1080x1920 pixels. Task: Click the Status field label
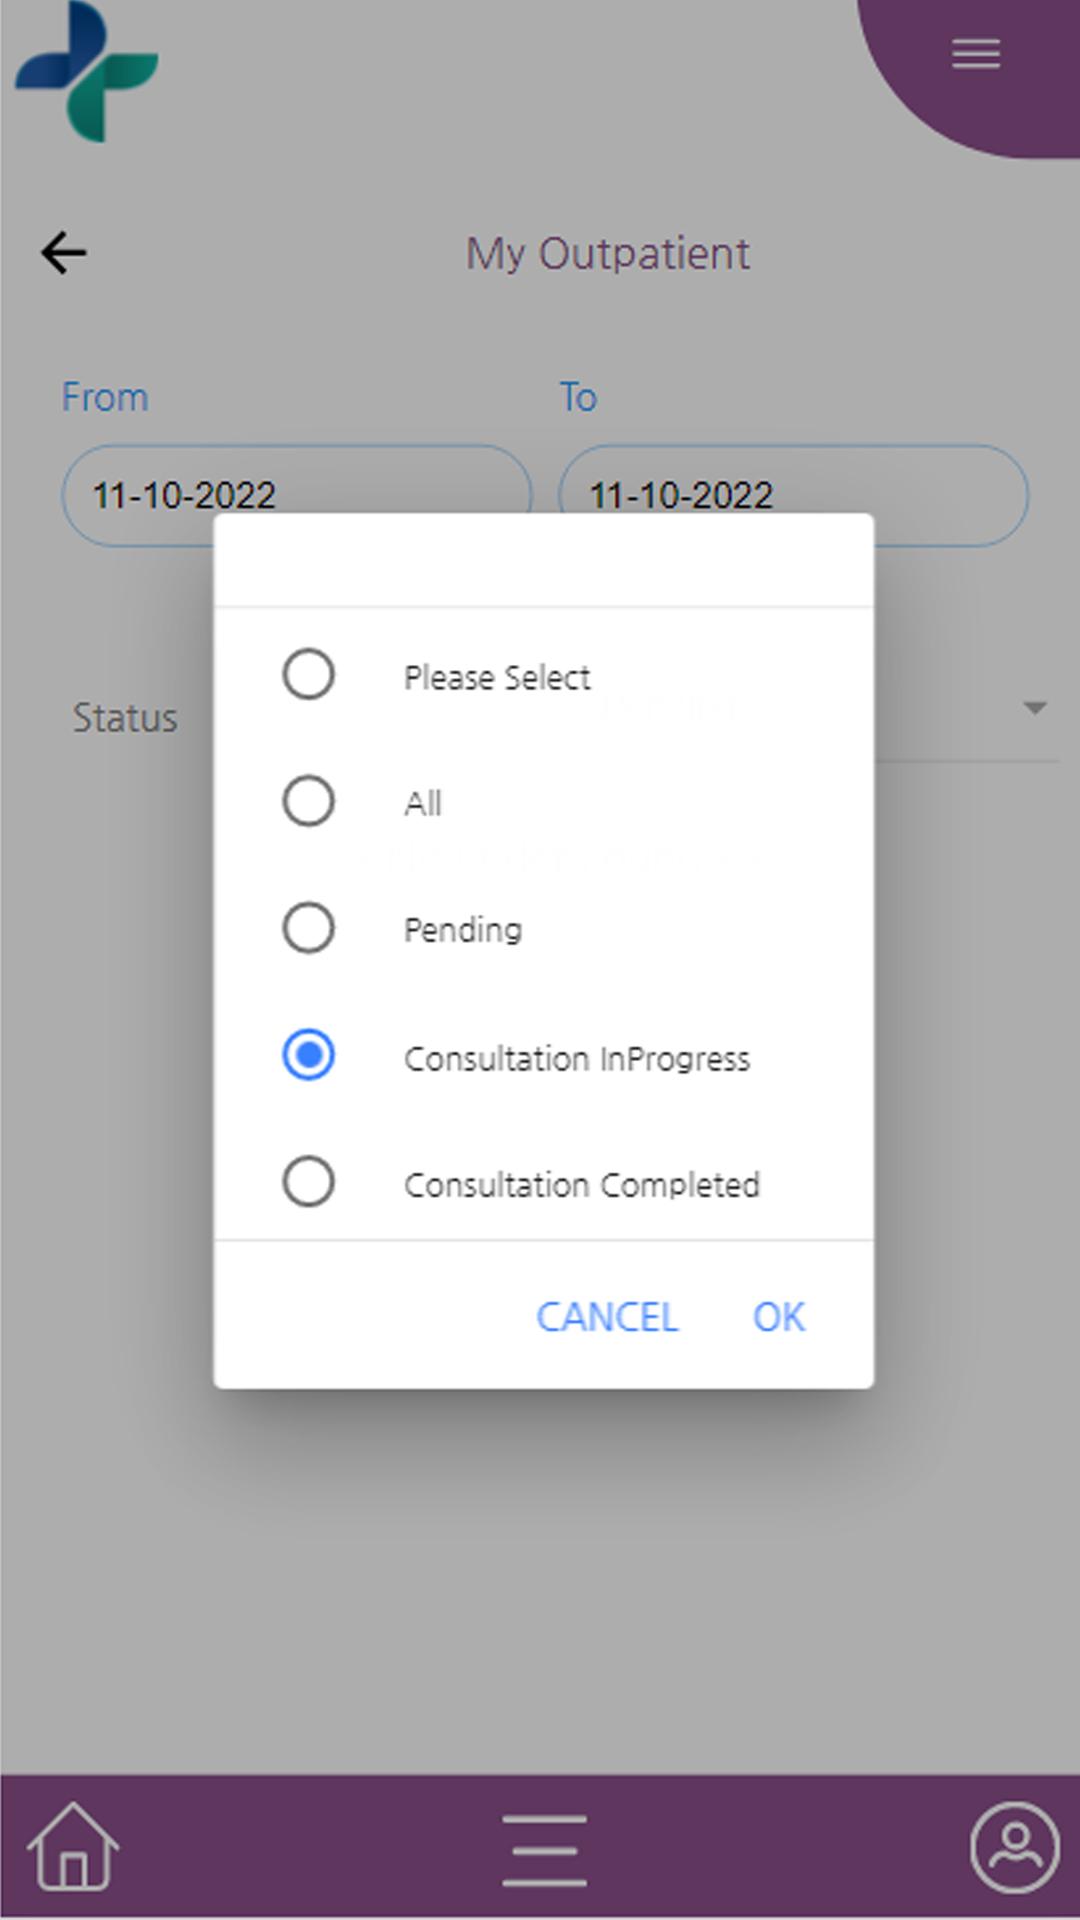coord(125,718)
